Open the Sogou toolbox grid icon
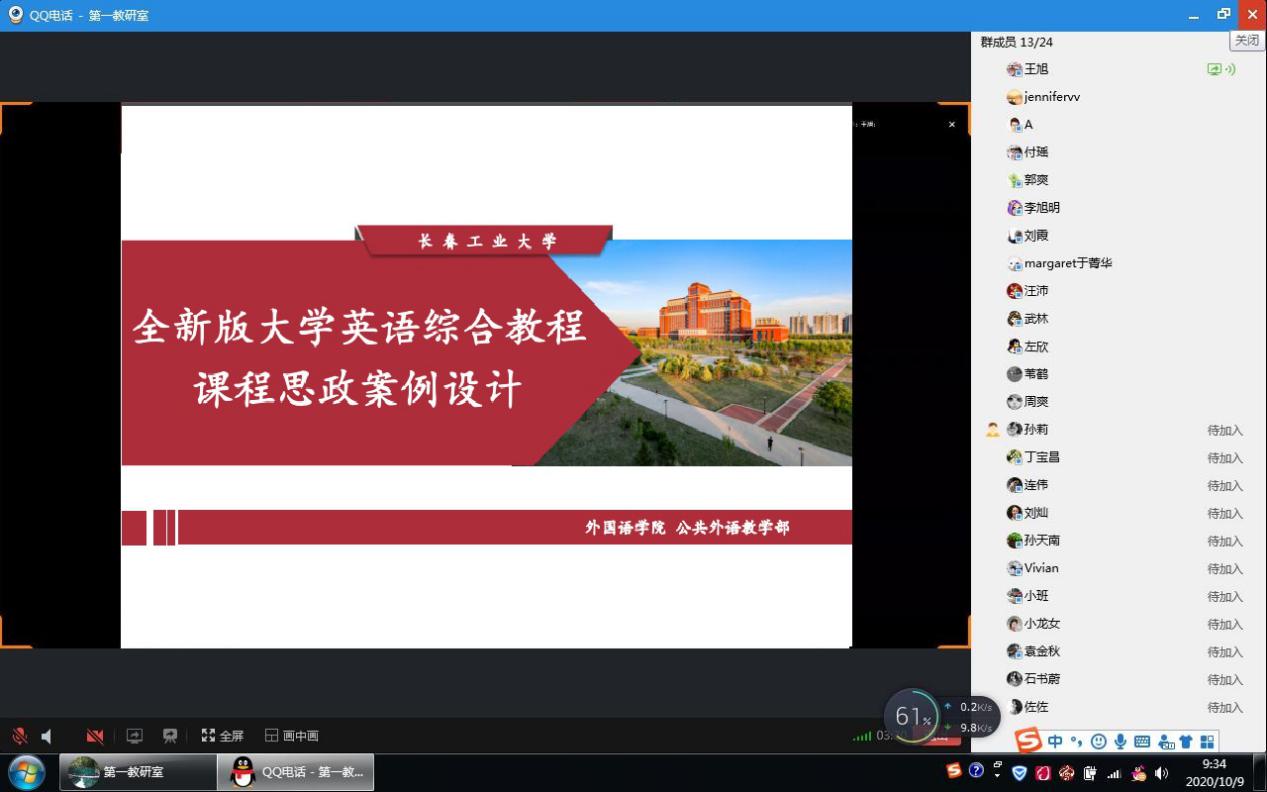 point(1207,741)
